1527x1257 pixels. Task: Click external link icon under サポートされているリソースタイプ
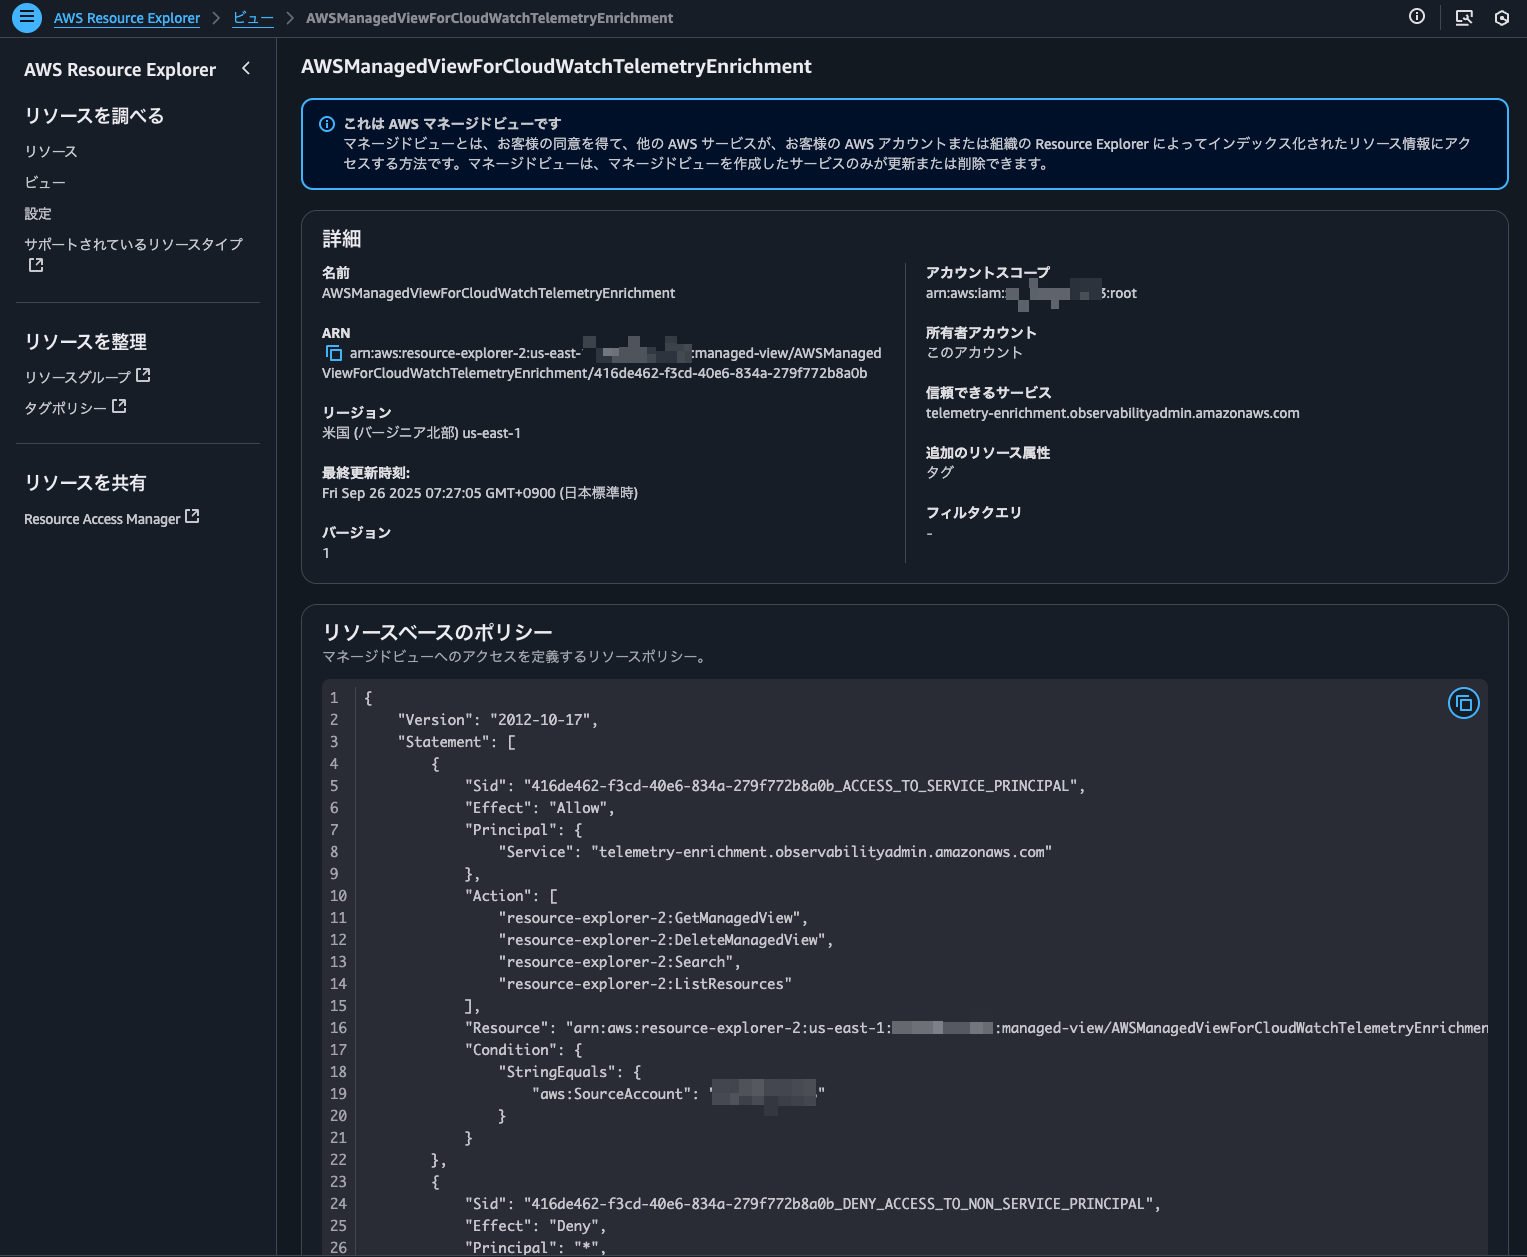(36, 265)
